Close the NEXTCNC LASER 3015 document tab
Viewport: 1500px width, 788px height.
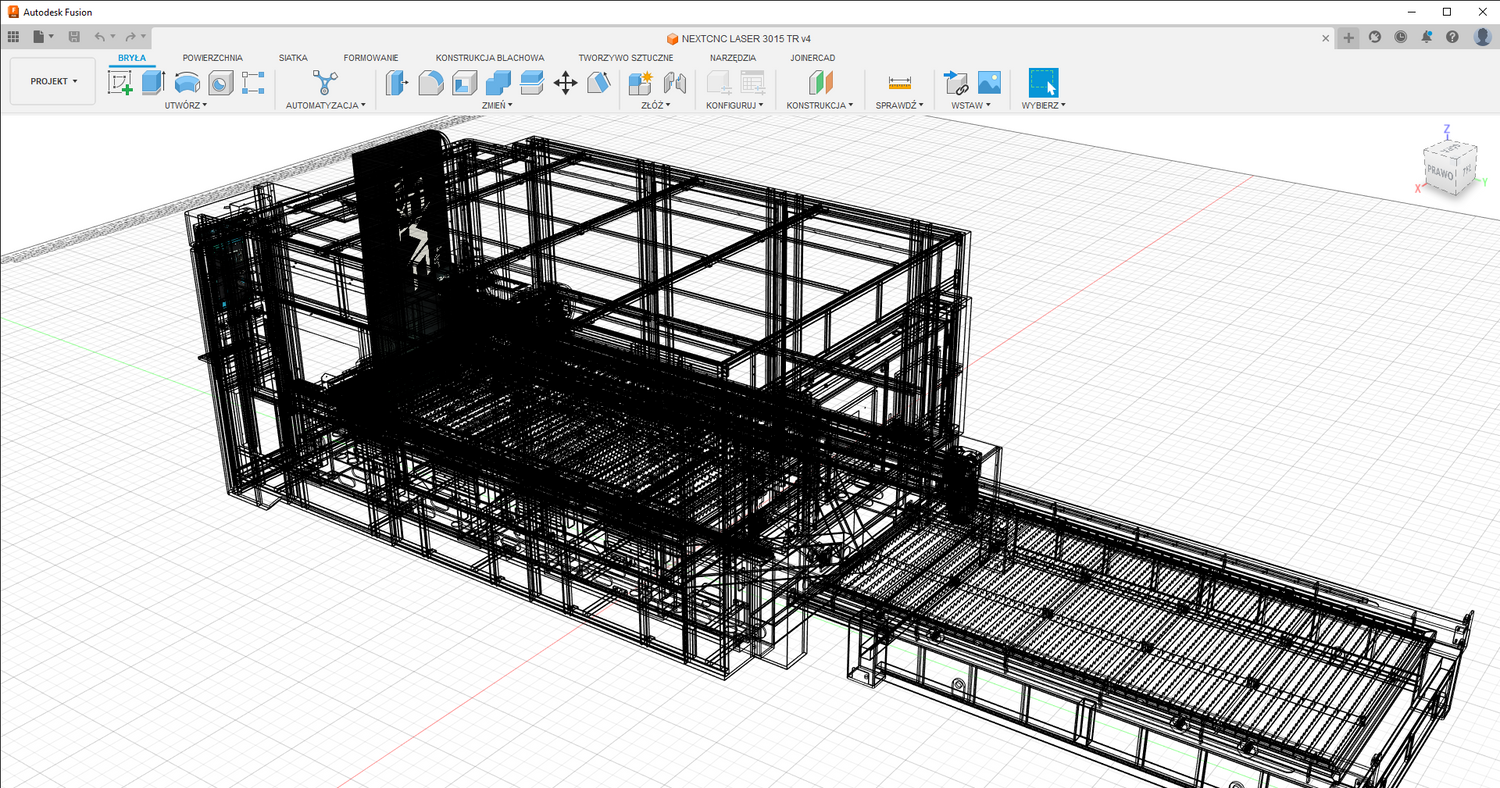click(x=1326, y=38)
